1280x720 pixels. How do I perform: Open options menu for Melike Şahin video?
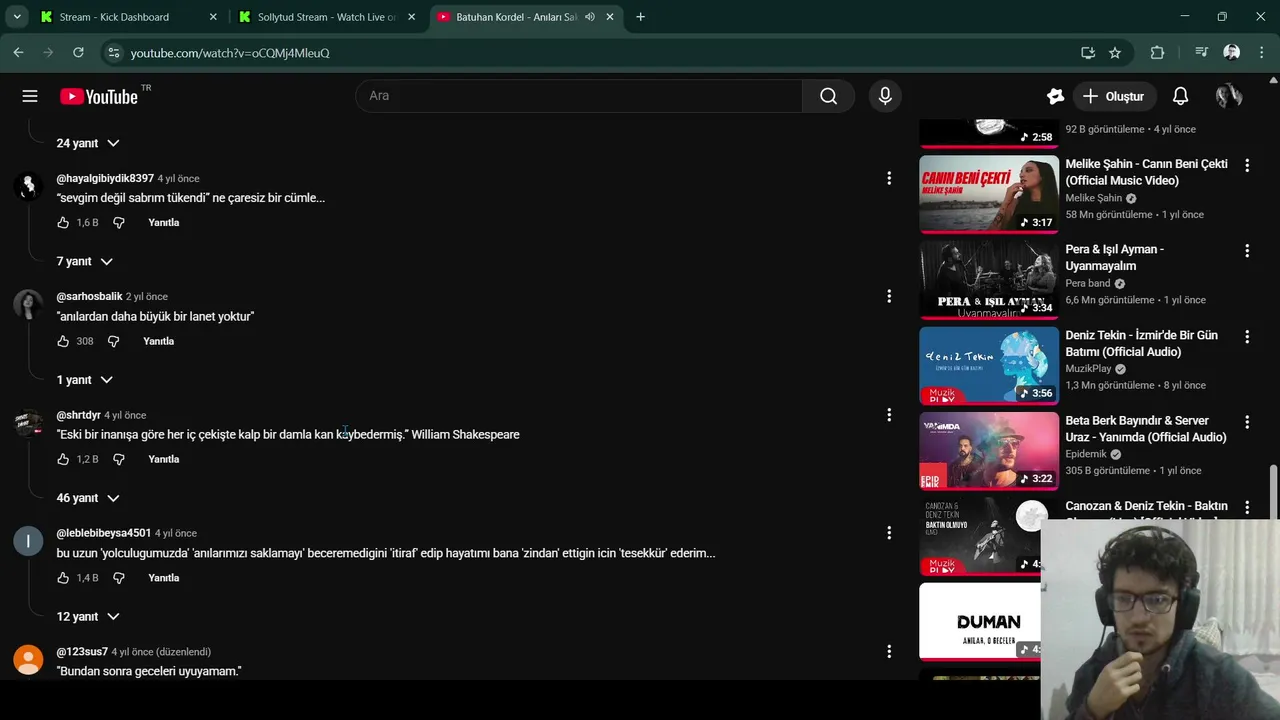tap(1247, 165)
